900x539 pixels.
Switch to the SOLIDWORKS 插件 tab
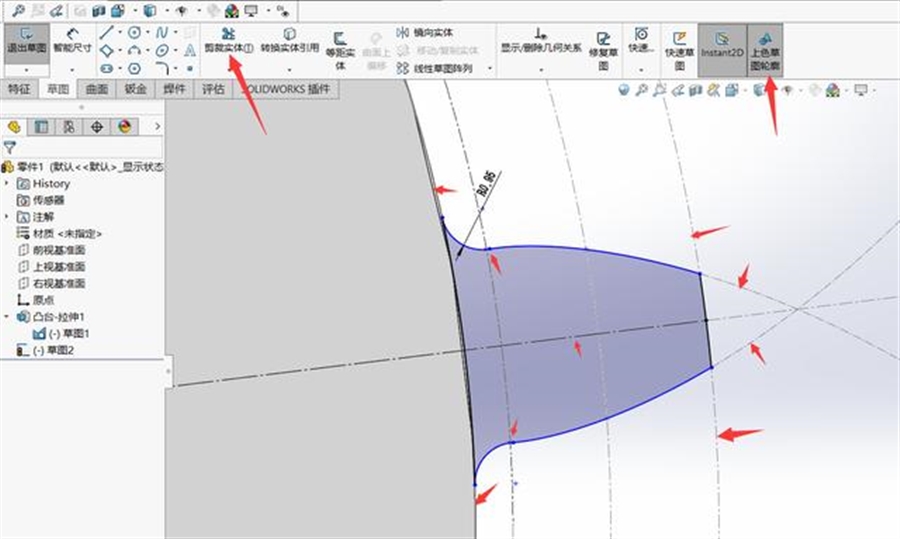coord(286,89)
